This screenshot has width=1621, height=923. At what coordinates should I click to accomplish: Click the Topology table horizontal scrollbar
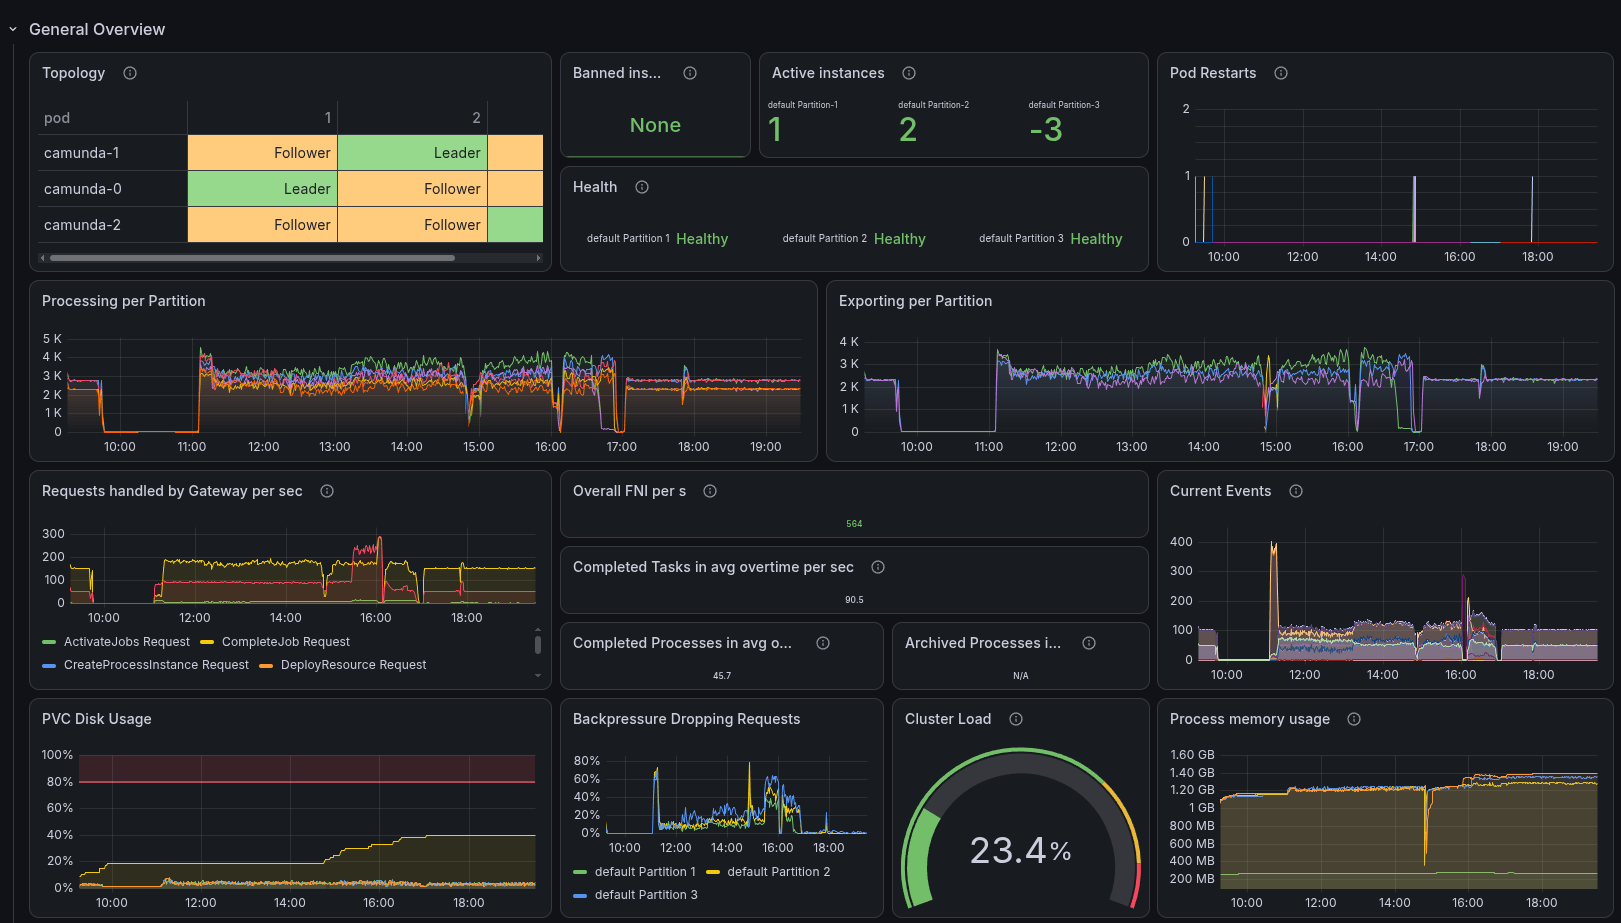point(252,258)
